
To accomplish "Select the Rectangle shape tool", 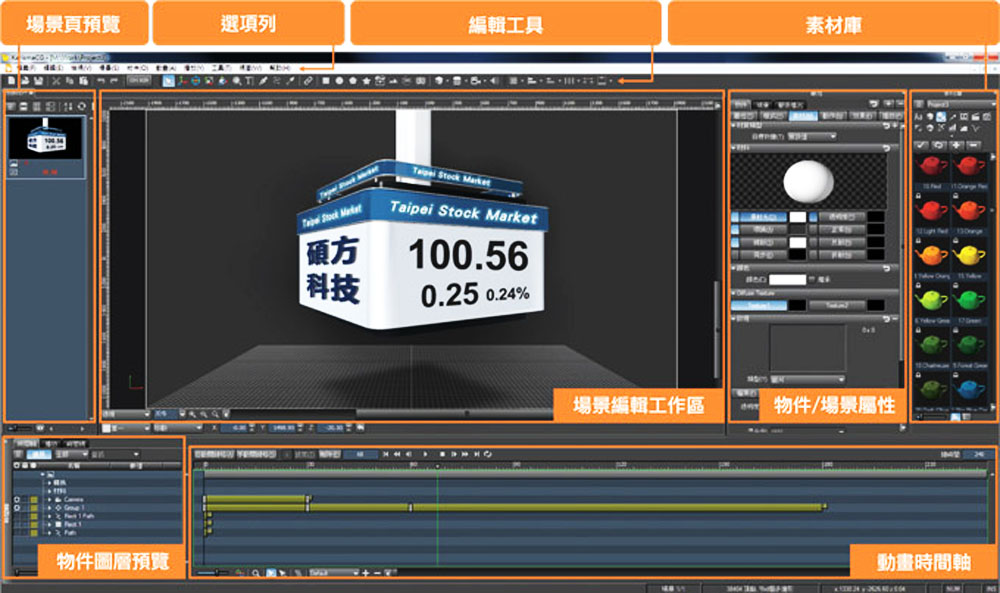I will pyautogui.click(x=326, y=81).
